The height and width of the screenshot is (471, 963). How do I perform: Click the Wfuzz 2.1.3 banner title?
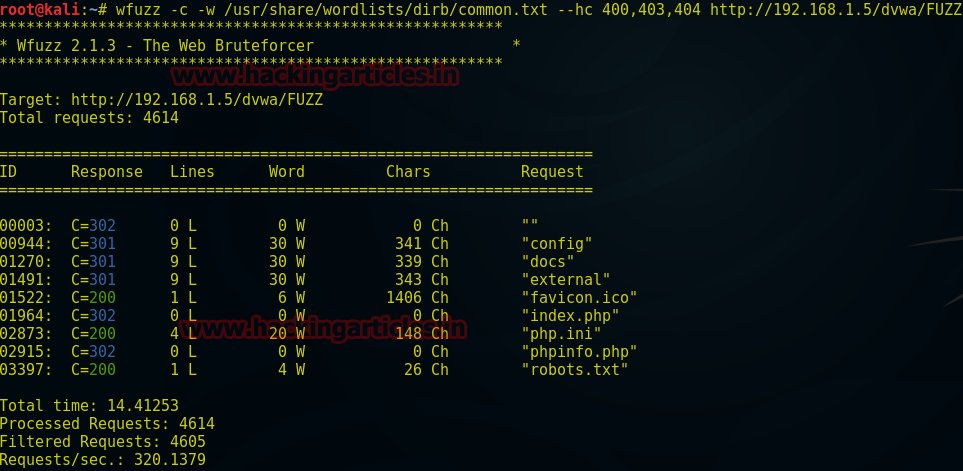pyautogui.click(x=166, y=45)
